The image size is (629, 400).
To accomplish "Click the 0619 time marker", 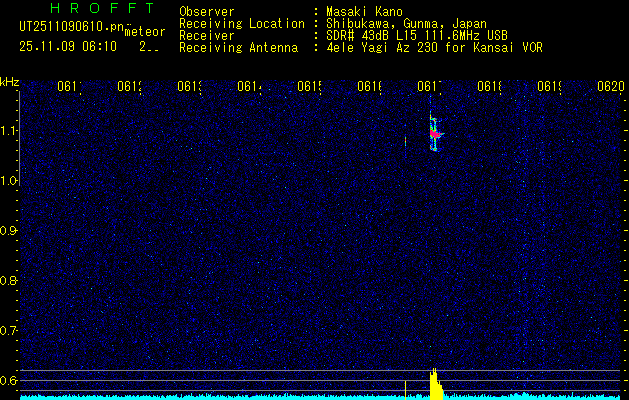I will (549, 86).
